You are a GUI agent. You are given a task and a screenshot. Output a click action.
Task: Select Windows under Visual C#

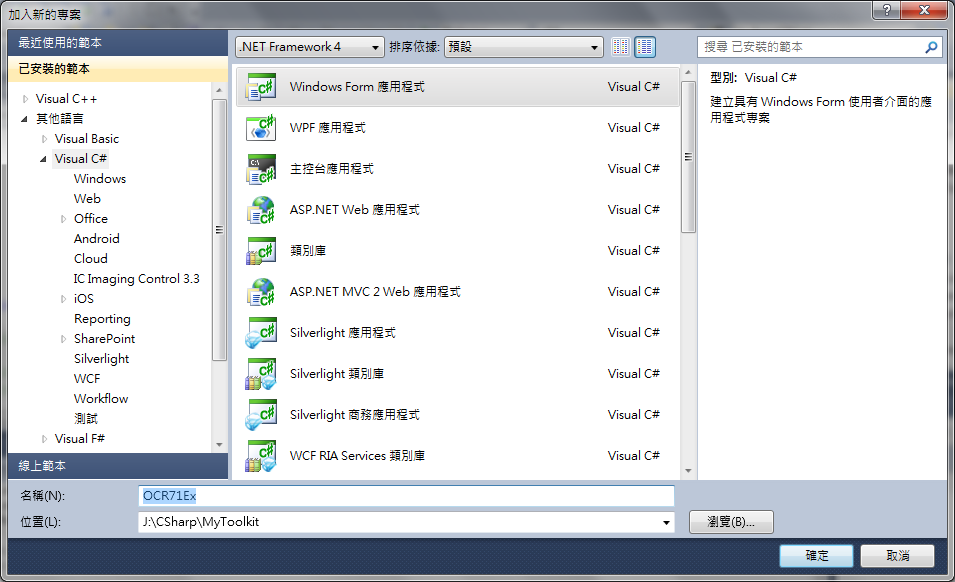point(100,179)
